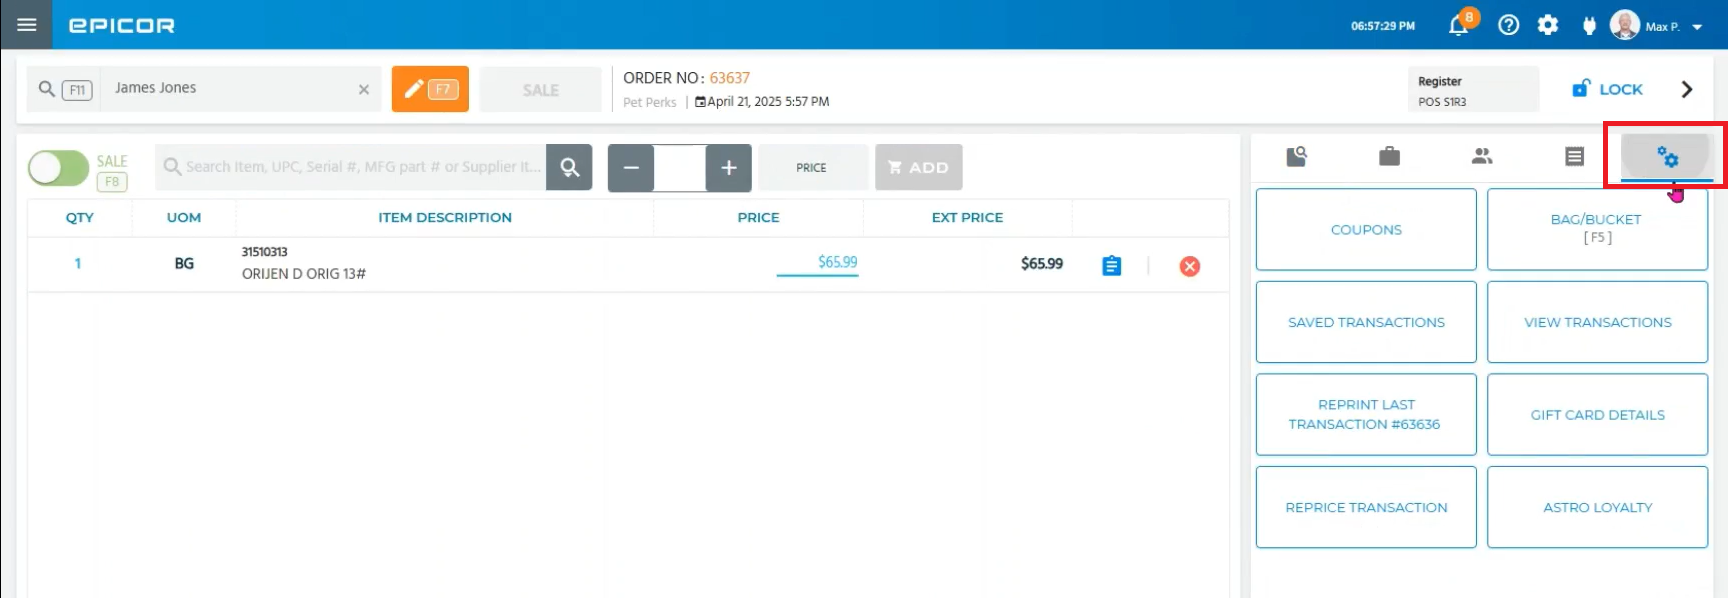1728x598 pixels.
Task: Clear the James Jones customer field
Action: 364,90
